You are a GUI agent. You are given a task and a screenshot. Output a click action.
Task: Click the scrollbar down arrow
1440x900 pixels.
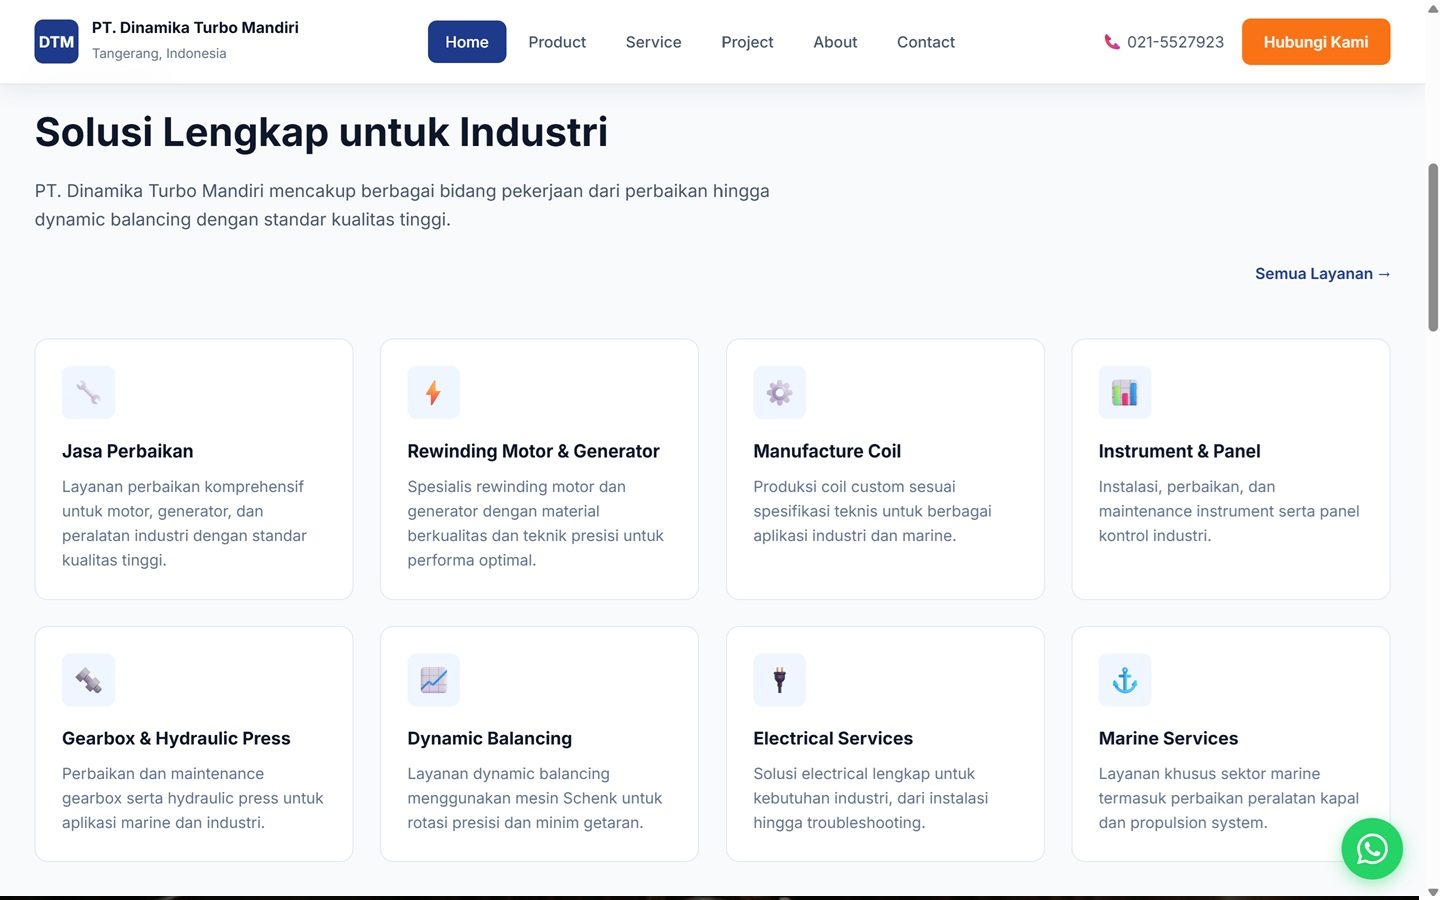pyautogui.click(x=1432, y=891)
